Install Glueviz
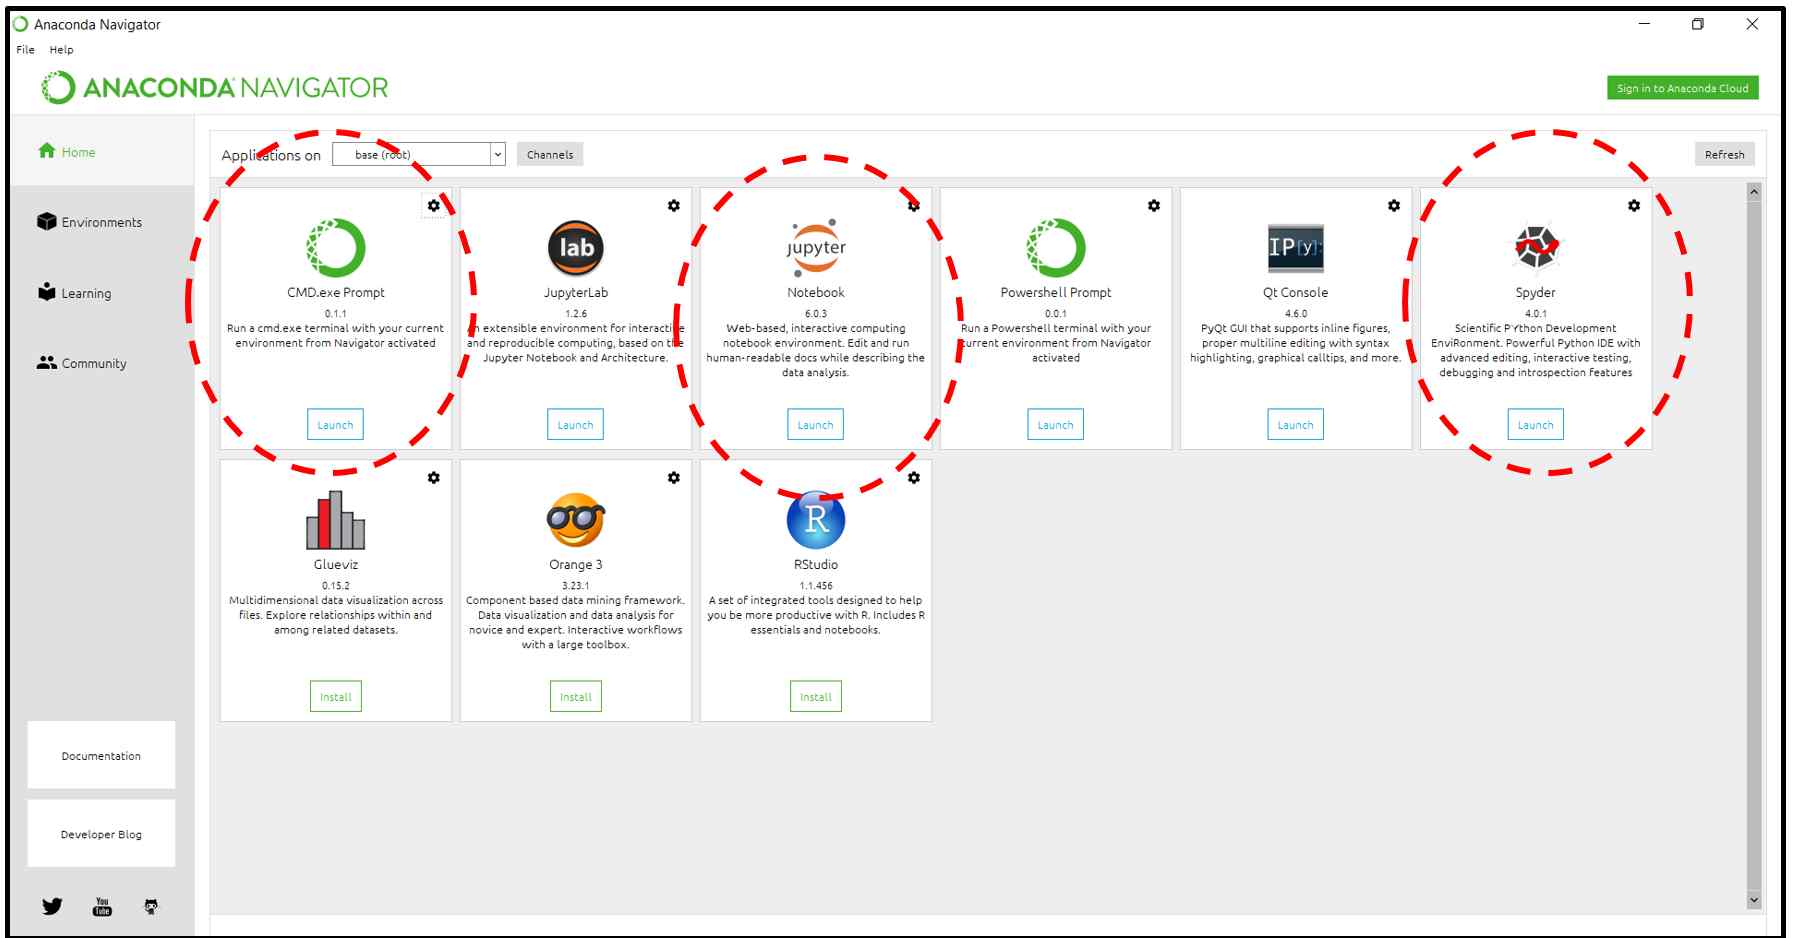The height and width of the screenshot is (938, 1795). tap(335, 696)
